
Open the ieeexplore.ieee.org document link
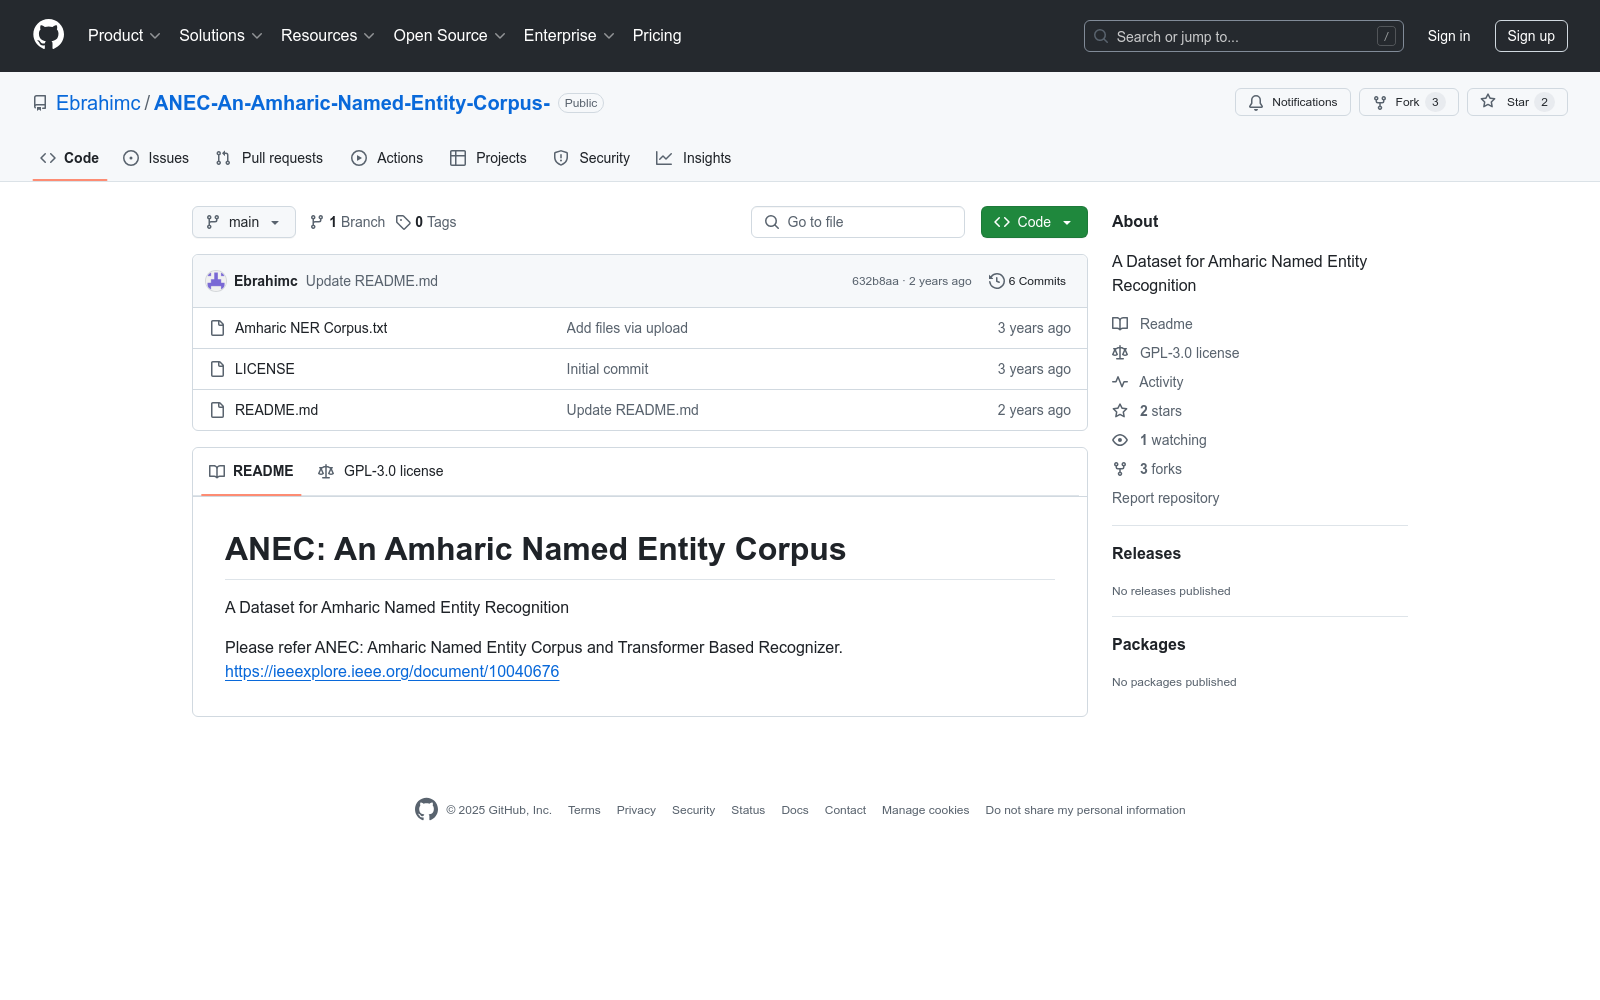pyautogui.click(x=392, y=672)
